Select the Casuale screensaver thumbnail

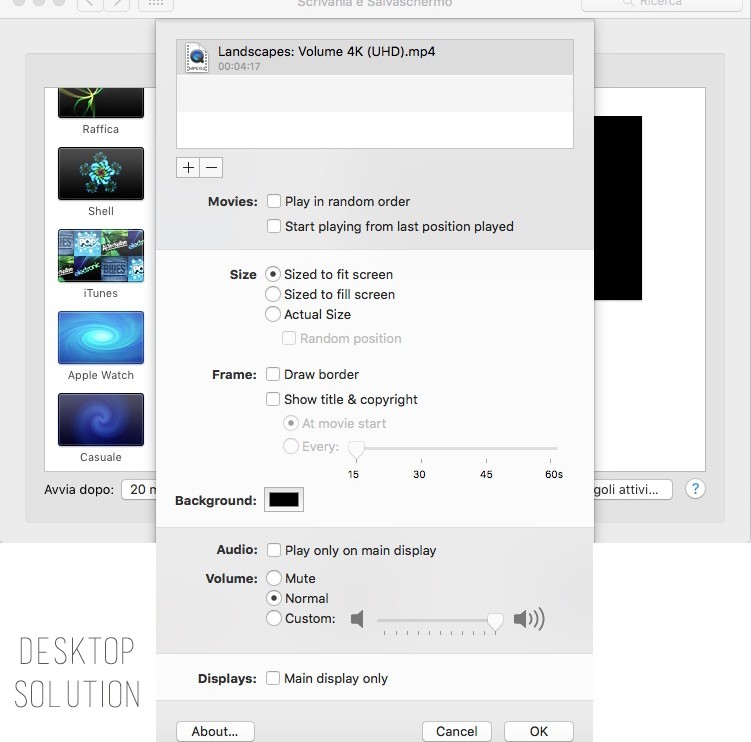(101, 420)
